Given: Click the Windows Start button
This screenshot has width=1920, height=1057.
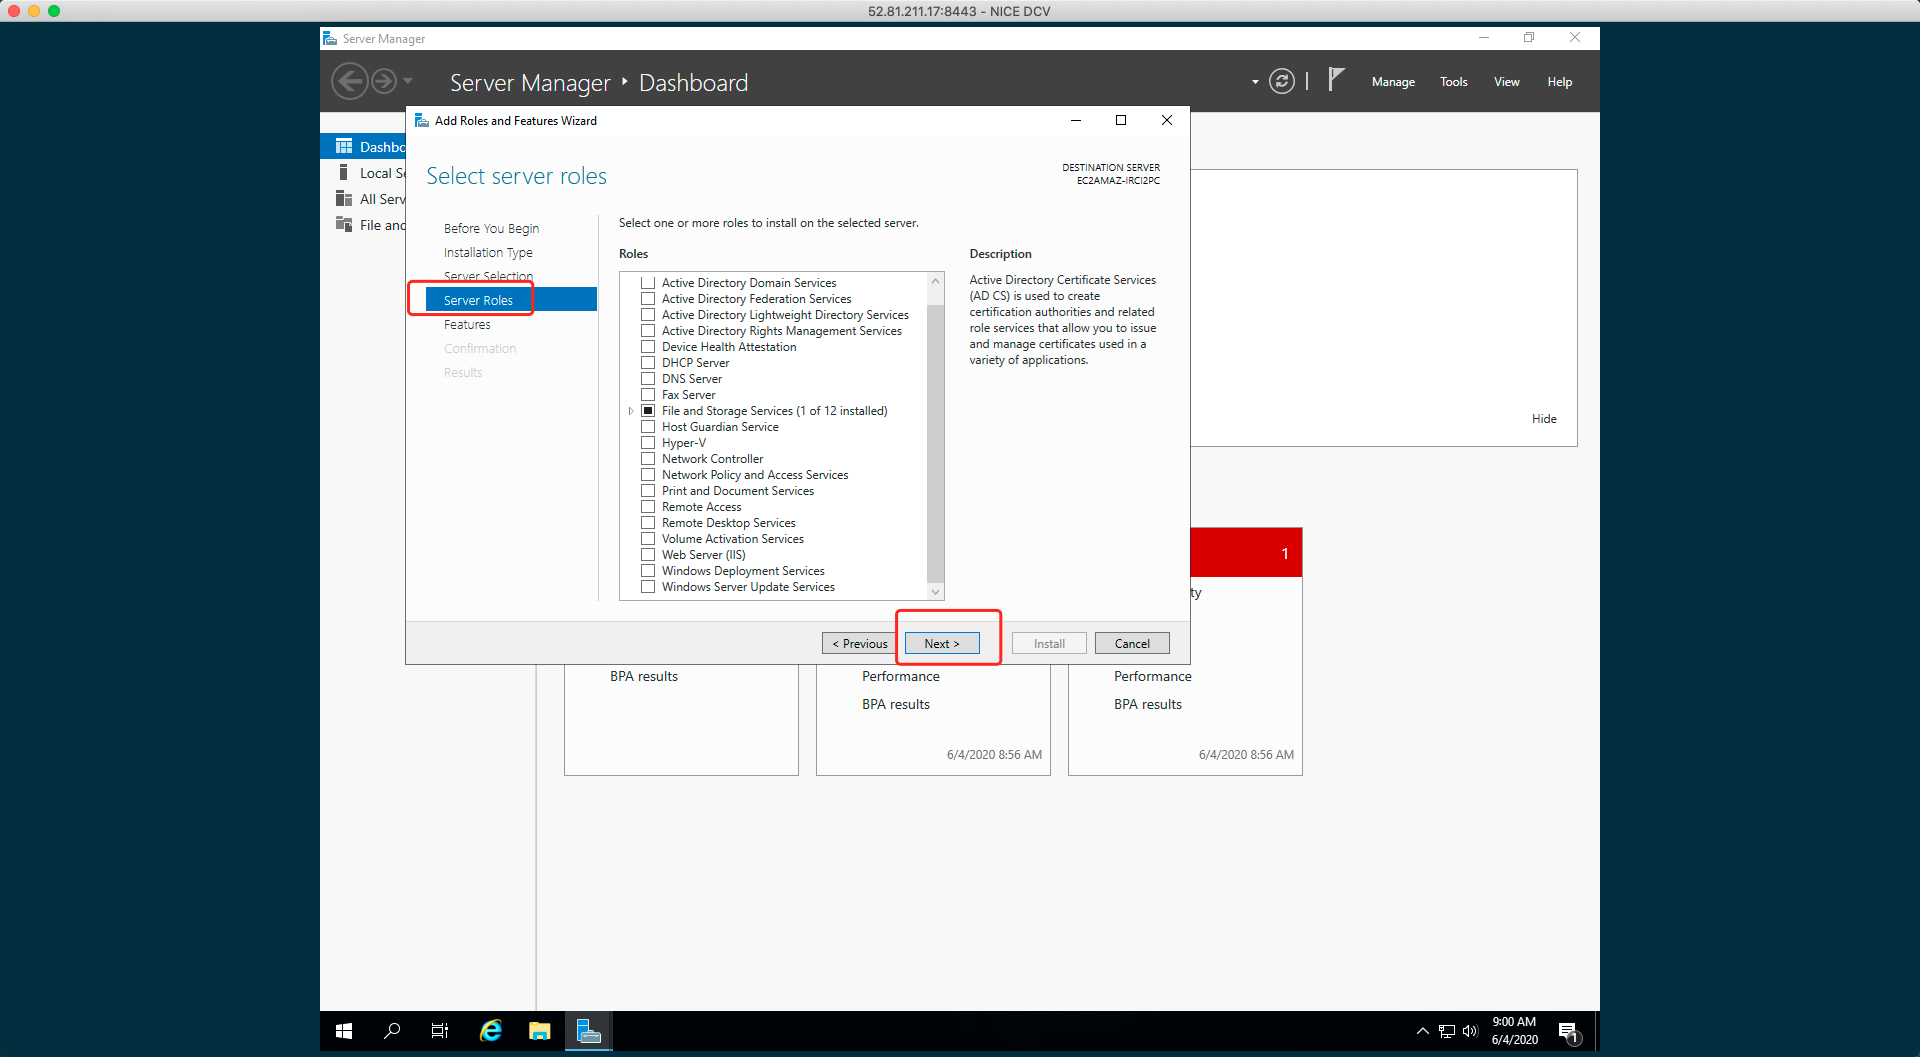Looking at the screenshot, I should (x=344, y=1030).
